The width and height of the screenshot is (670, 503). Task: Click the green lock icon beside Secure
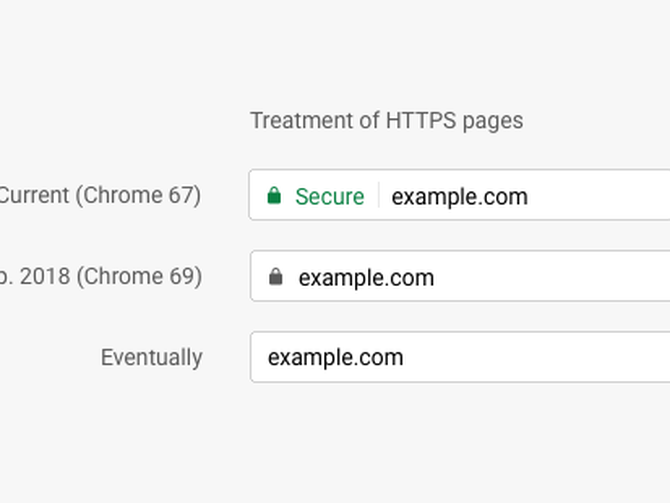[x=274, y=195]
